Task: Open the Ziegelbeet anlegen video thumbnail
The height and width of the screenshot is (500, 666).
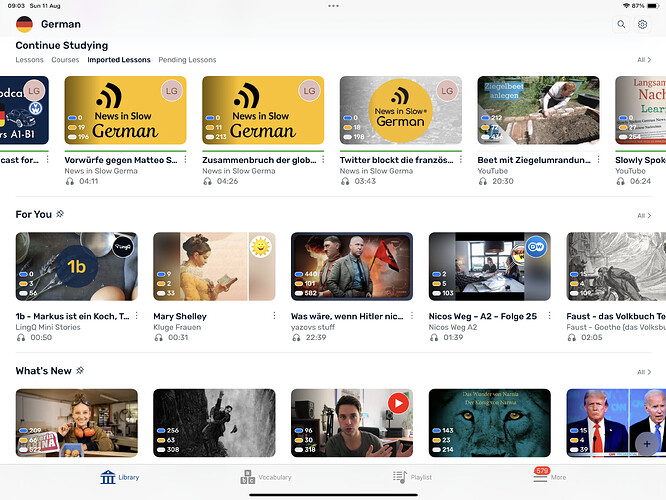Action: [539, 110]
